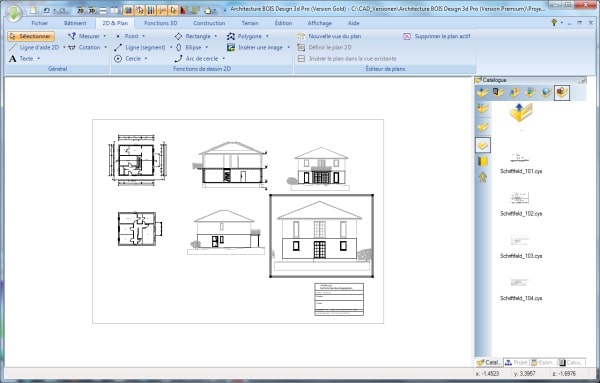Expand the Ellipse dropdown arrow

coord(207,47)
